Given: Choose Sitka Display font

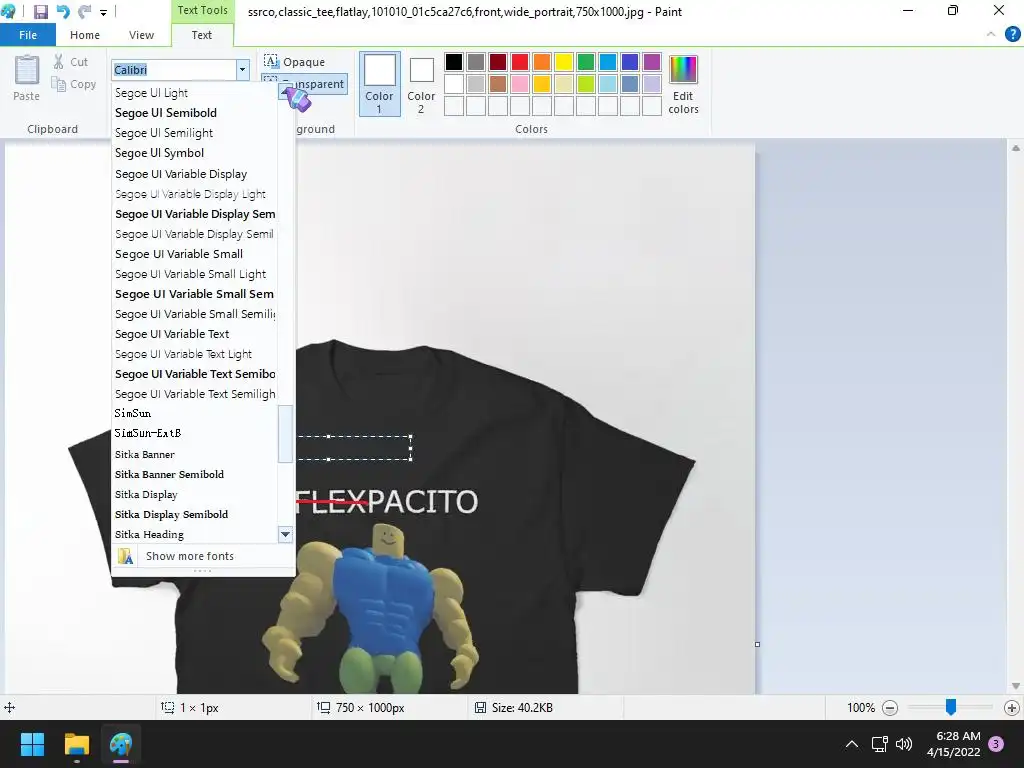Looking at the screenshot, I should click(194, 494).
